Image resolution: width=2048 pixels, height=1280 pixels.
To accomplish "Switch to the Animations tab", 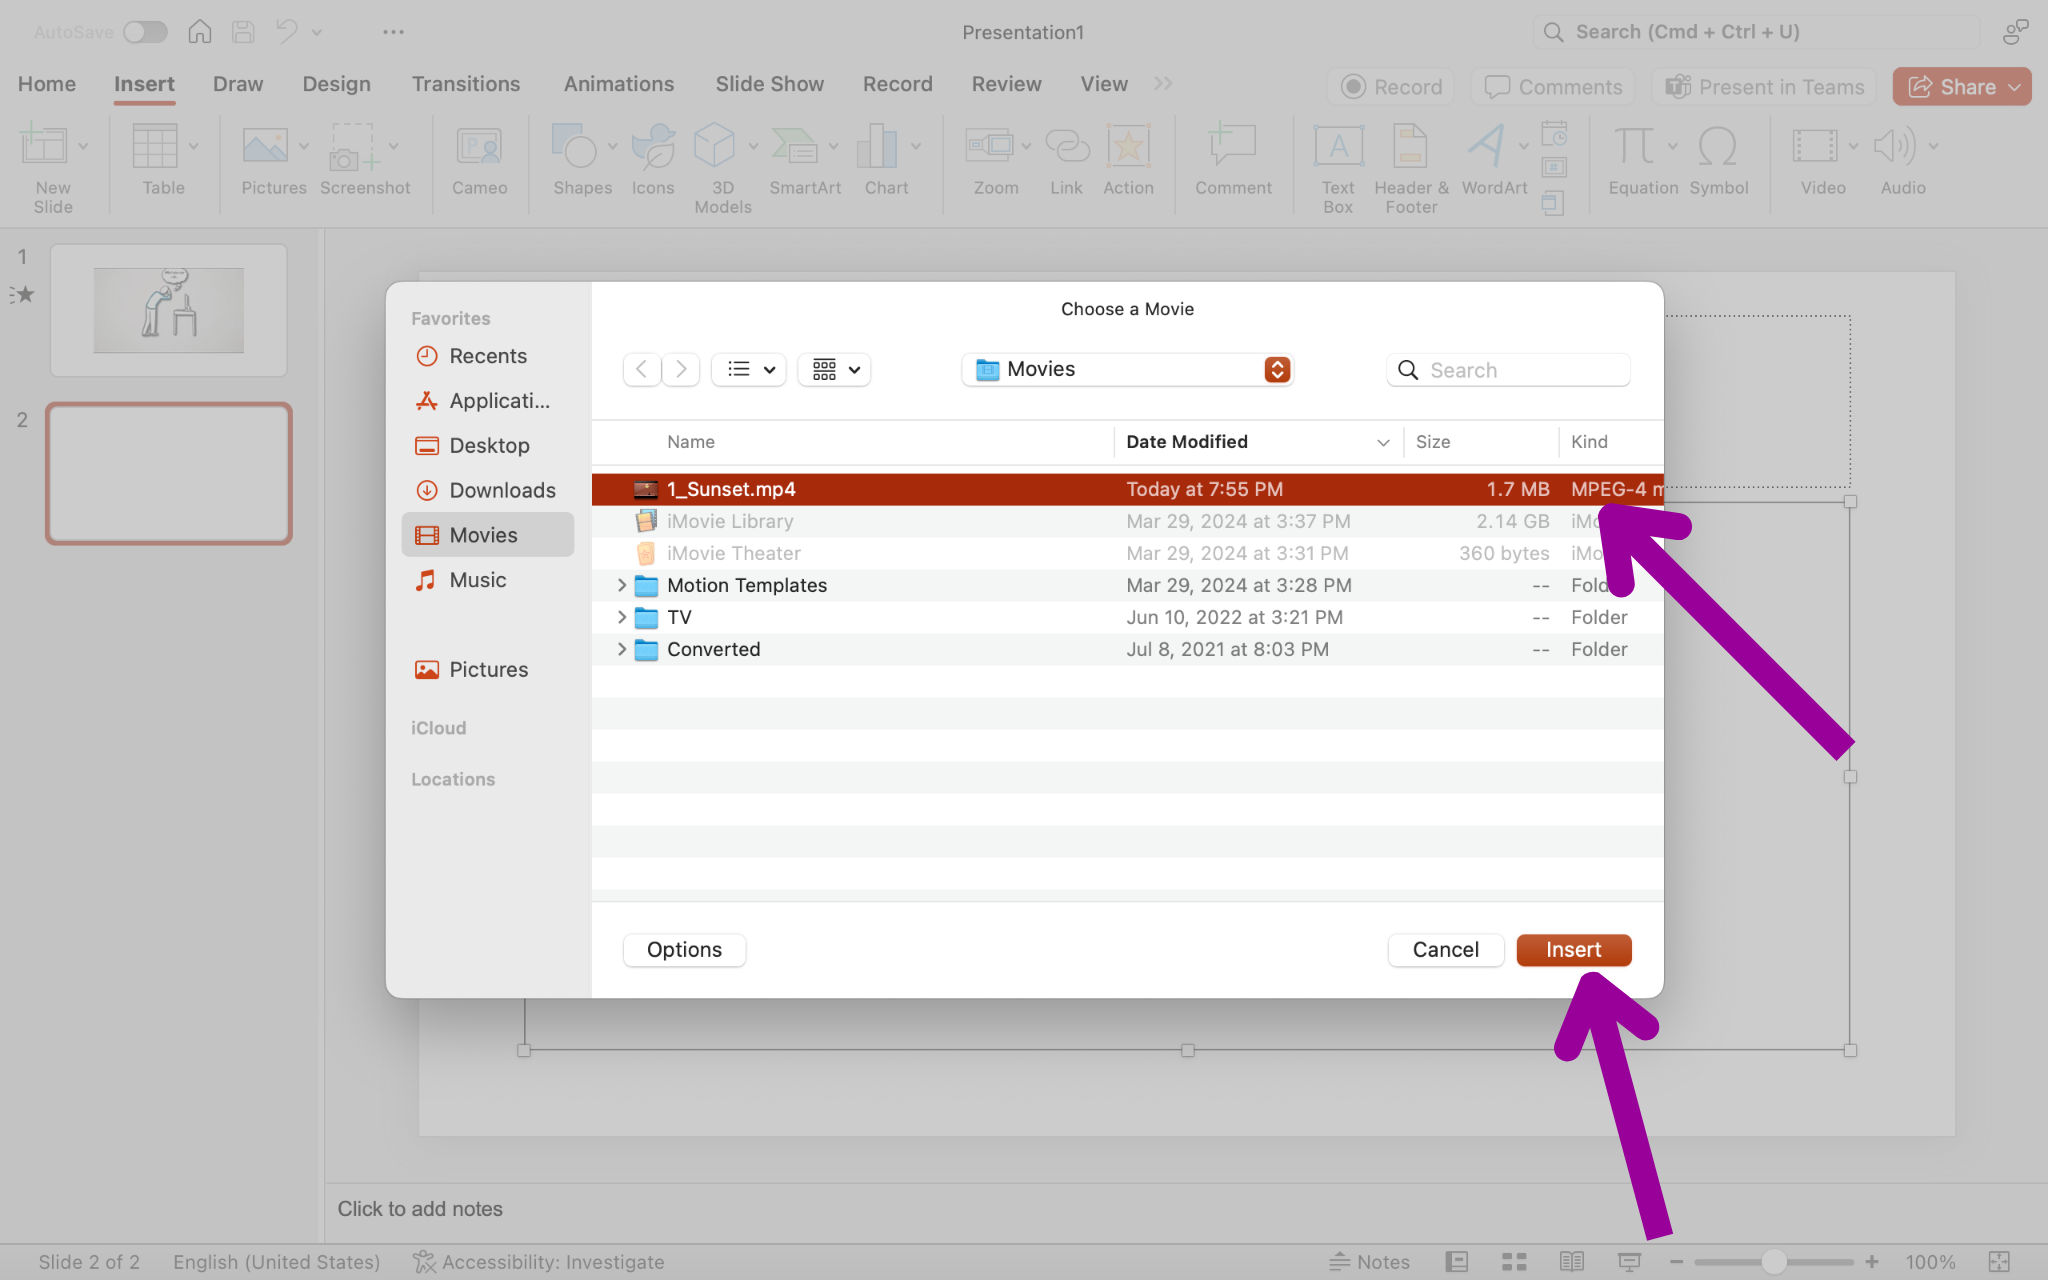I will coord(619,84).
